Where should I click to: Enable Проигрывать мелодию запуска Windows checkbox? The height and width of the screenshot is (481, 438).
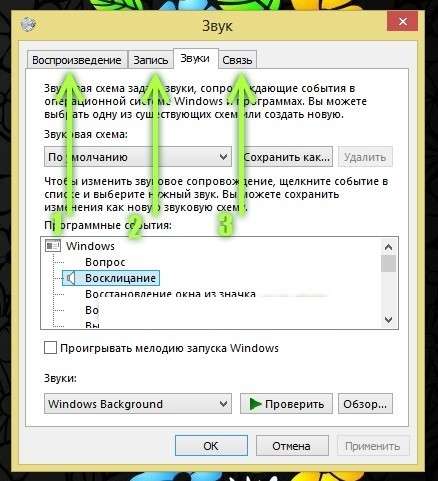click(50, 348)
